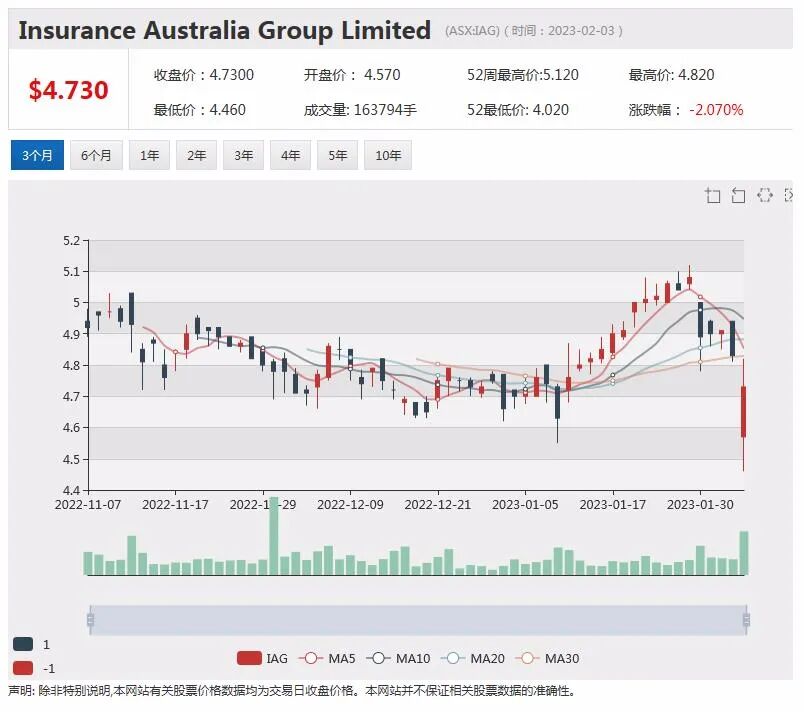
Task: Click the 2022-12-21 x-axis date label
Action: [x=438, y=504]
